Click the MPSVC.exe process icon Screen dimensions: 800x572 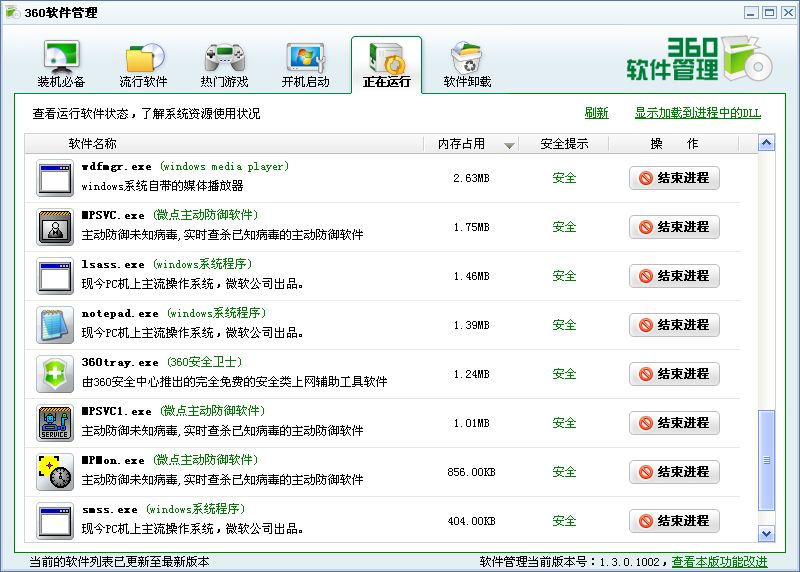tap(55, 227)
